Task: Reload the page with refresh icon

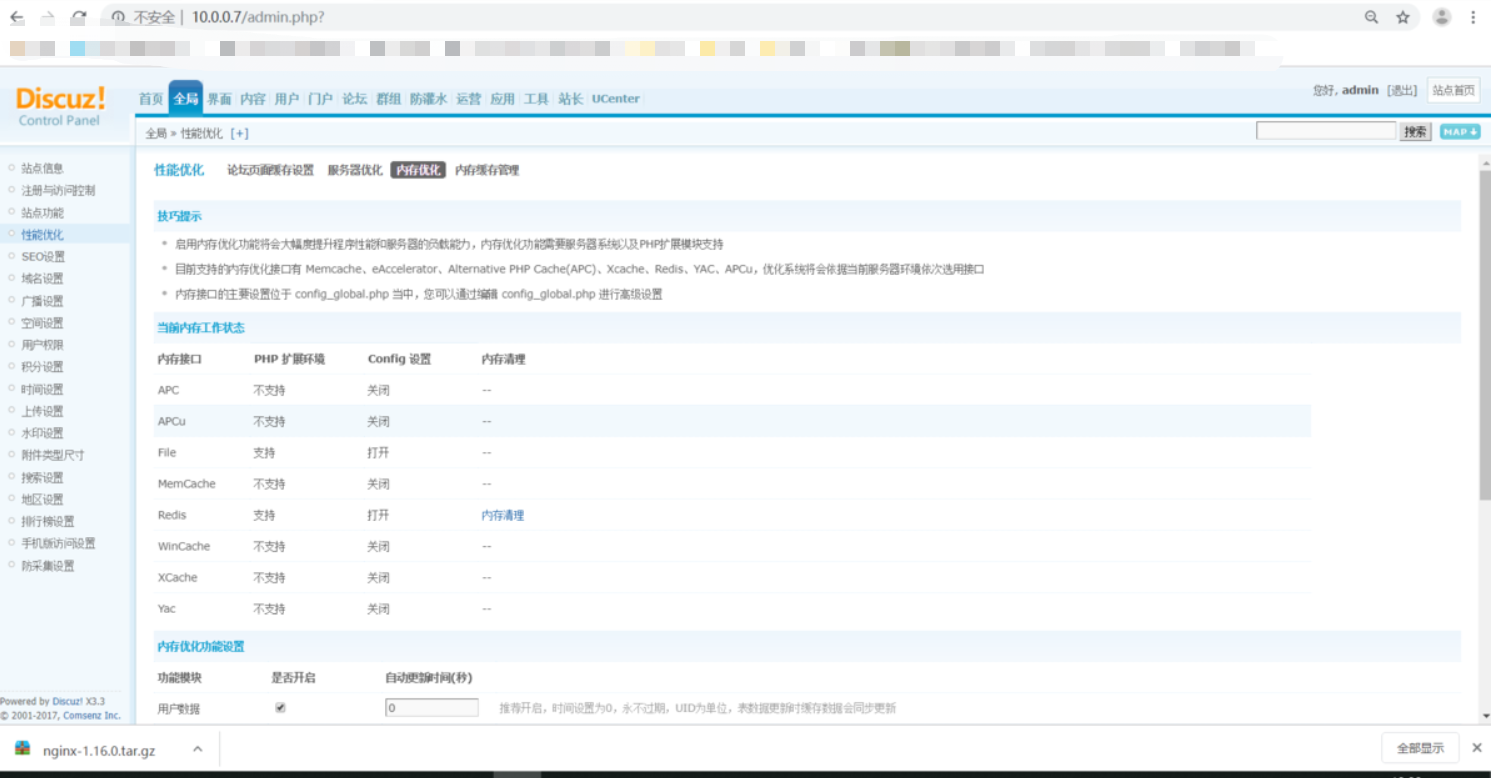Action: tap(79, 18)
